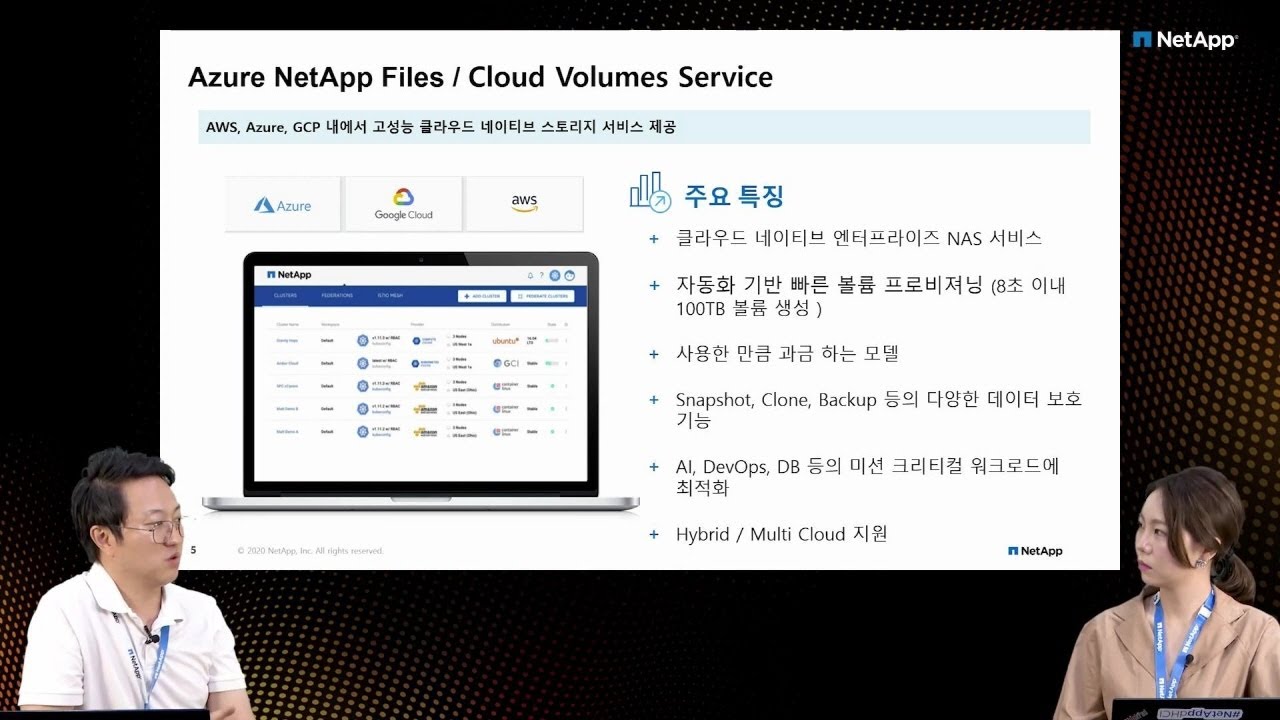
Task: Click the bar chart icon beside 주요 특징
Action: click(x=650, y=192)
